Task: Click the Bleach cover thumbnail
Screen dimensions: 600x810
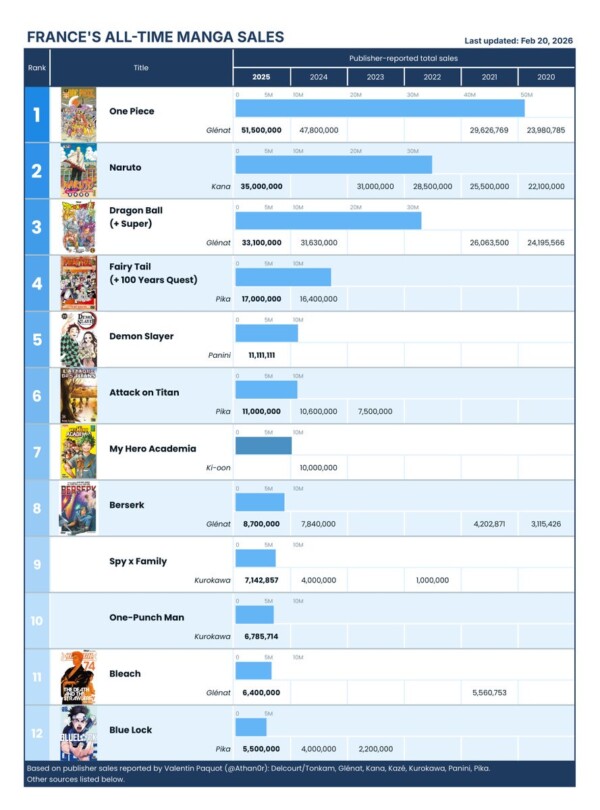Action: pos(78,677)
